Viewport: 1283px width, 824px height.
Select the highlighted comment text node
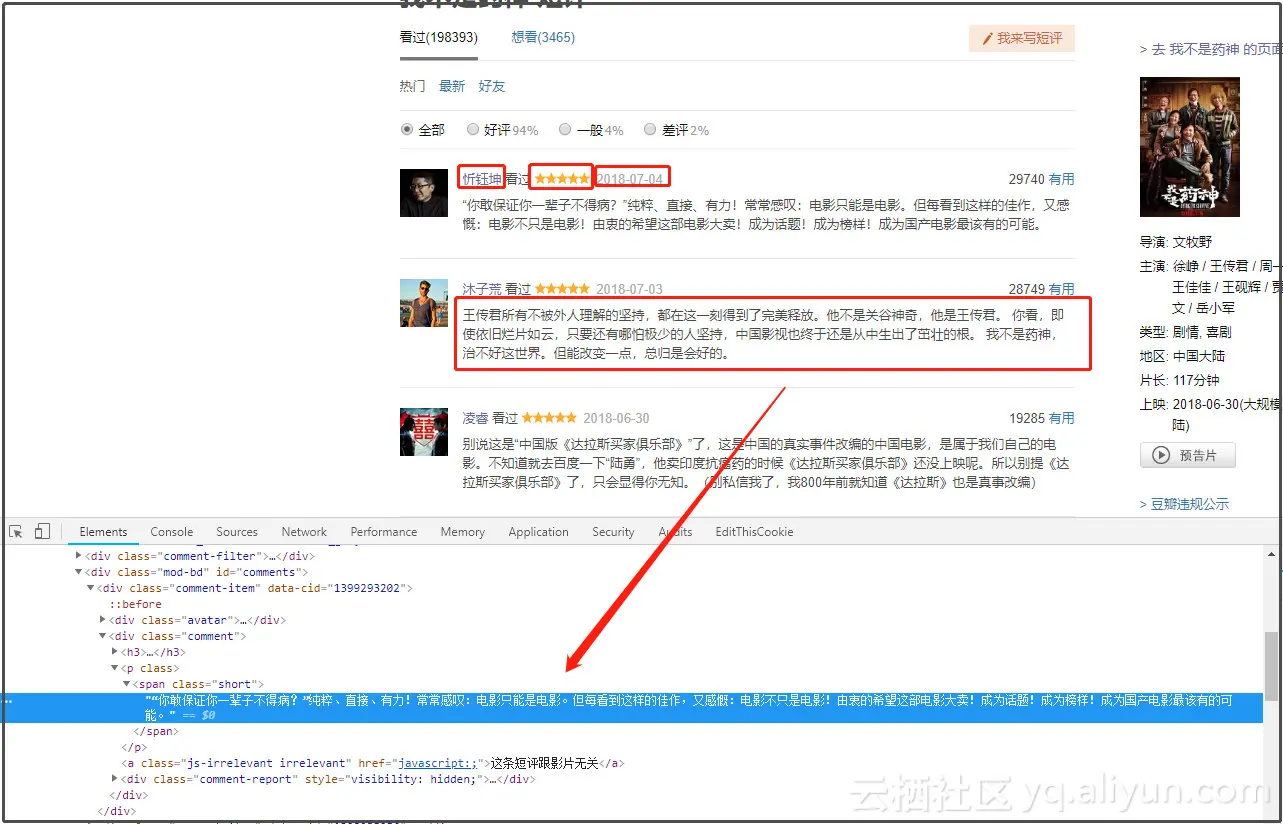(x=632, y=707)
